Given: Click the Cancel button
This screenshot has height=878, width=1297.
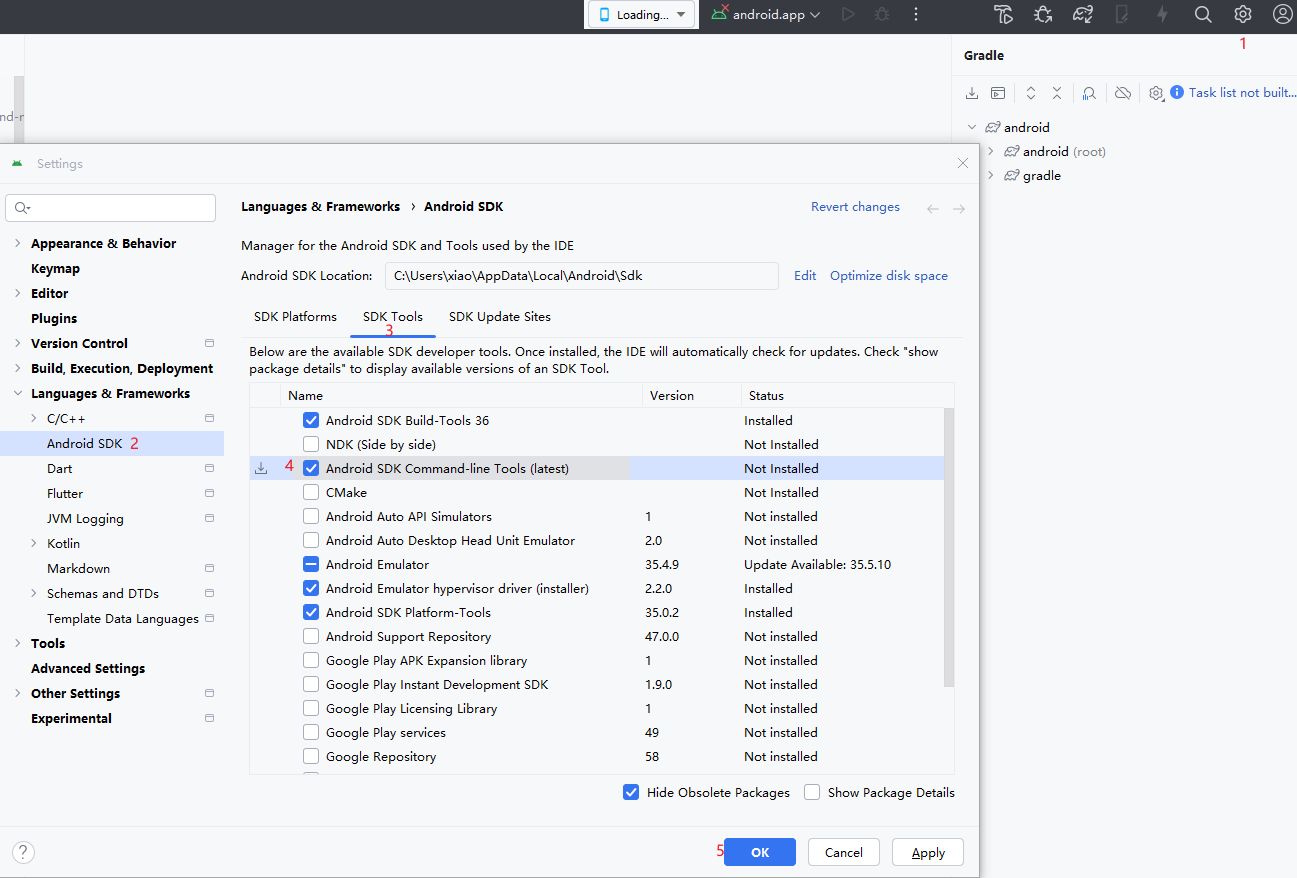Looking at the screenshot, I should pyautogui.click(x=843, y=852).
